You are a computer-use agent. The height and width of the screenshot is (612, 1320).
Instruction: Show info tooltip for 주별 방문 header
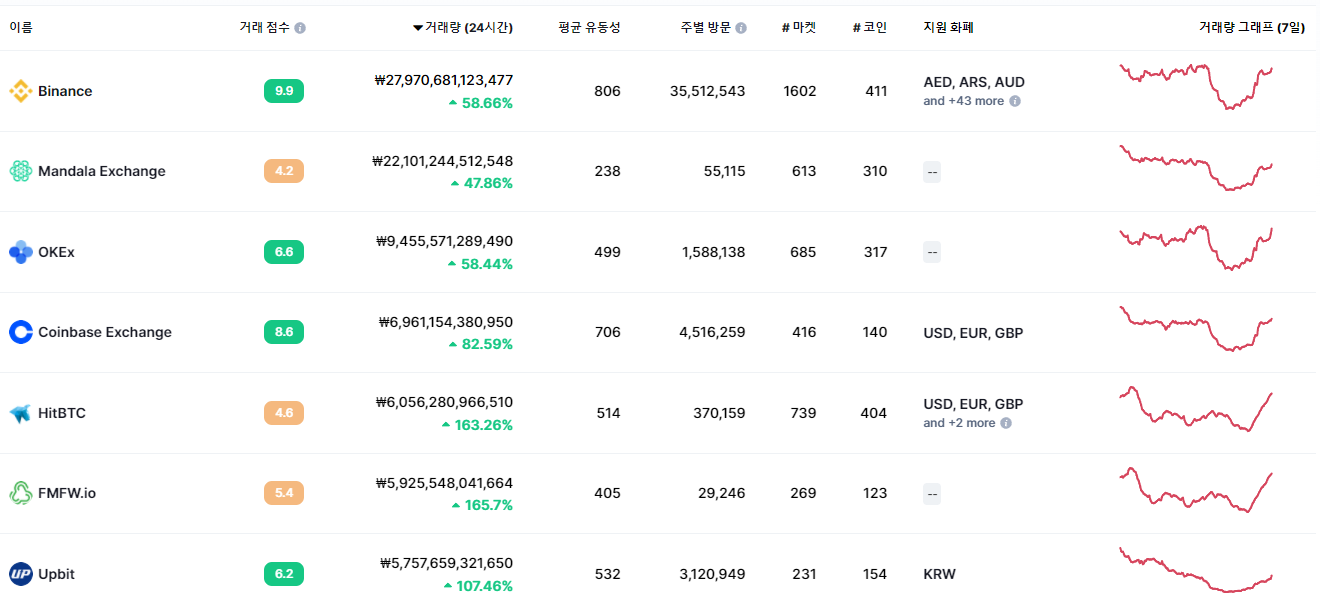coord(741,28)
